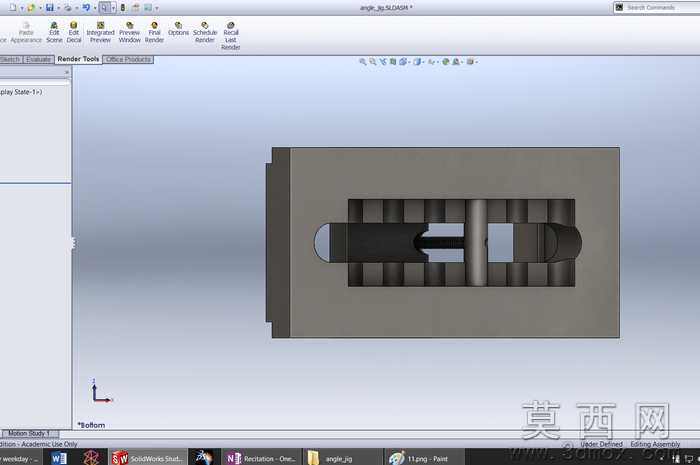The width and height of the screenshot is (700, 465).
Task: Switch to SolidWorks Student in the taskbar
Action: pos(147,458)
